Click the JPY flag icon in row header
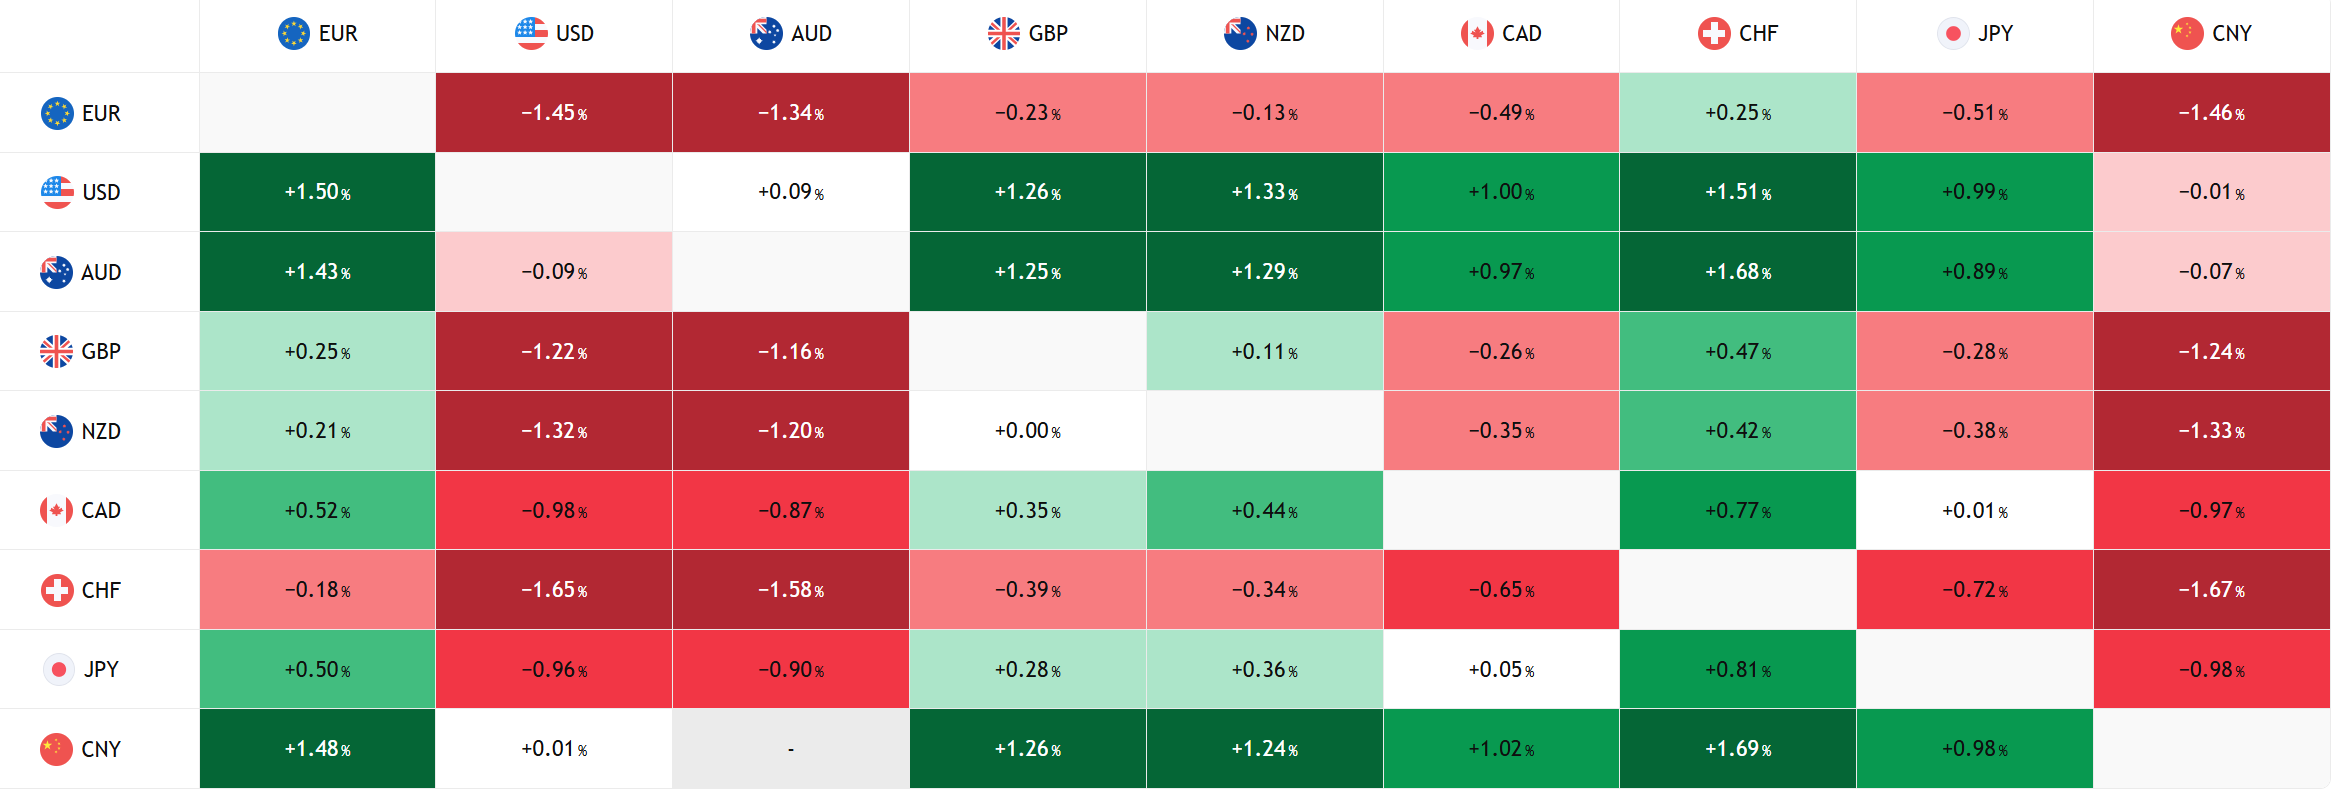This screenshot has height=797, width=2351. [58, 669]
